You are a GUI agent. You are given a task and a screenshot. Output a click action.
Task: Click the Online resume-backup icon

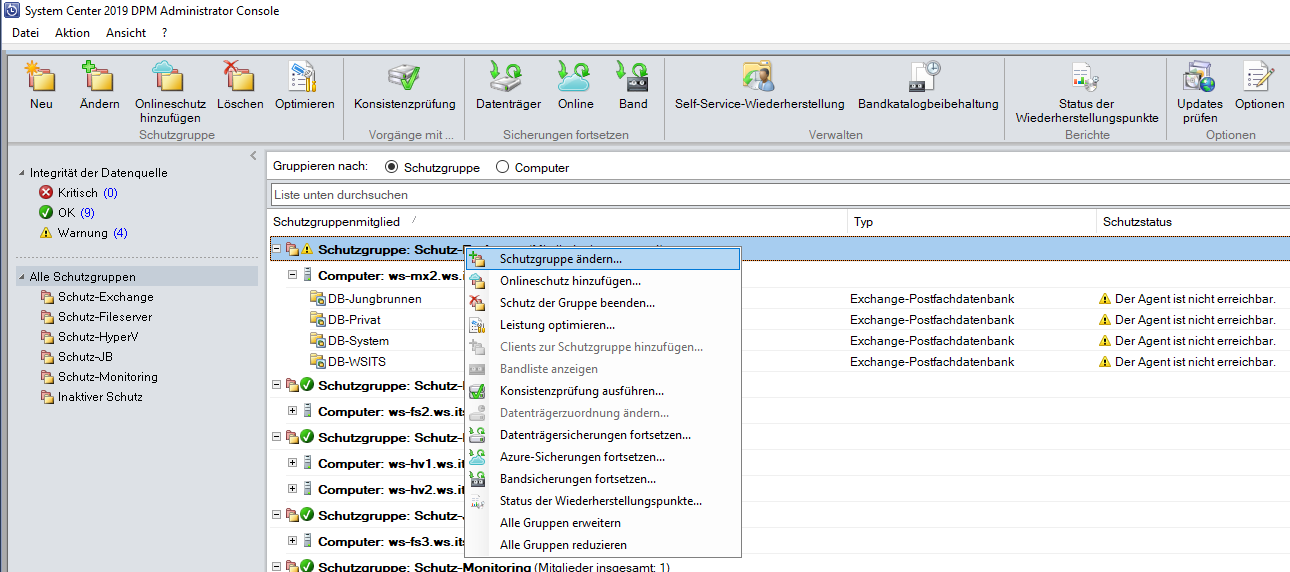coord(575,77)
